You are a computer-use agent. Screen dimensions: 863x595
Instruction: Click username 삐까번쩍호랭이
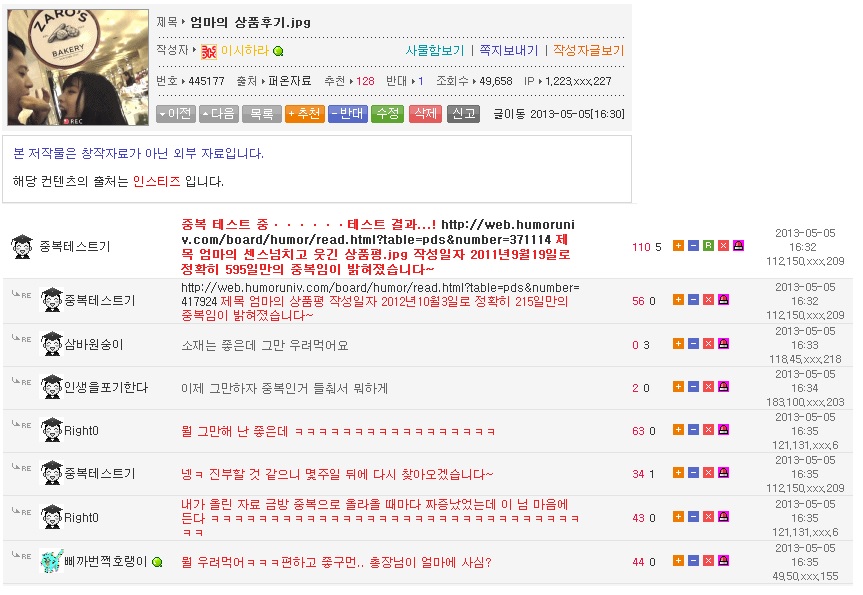(106, 561)
